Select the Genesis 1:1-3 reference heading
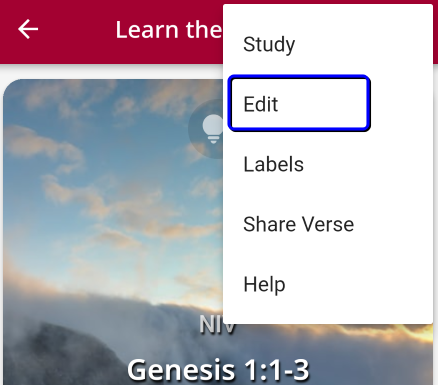The height and width of the screenshot is (385, 438). tap(218, 369)
